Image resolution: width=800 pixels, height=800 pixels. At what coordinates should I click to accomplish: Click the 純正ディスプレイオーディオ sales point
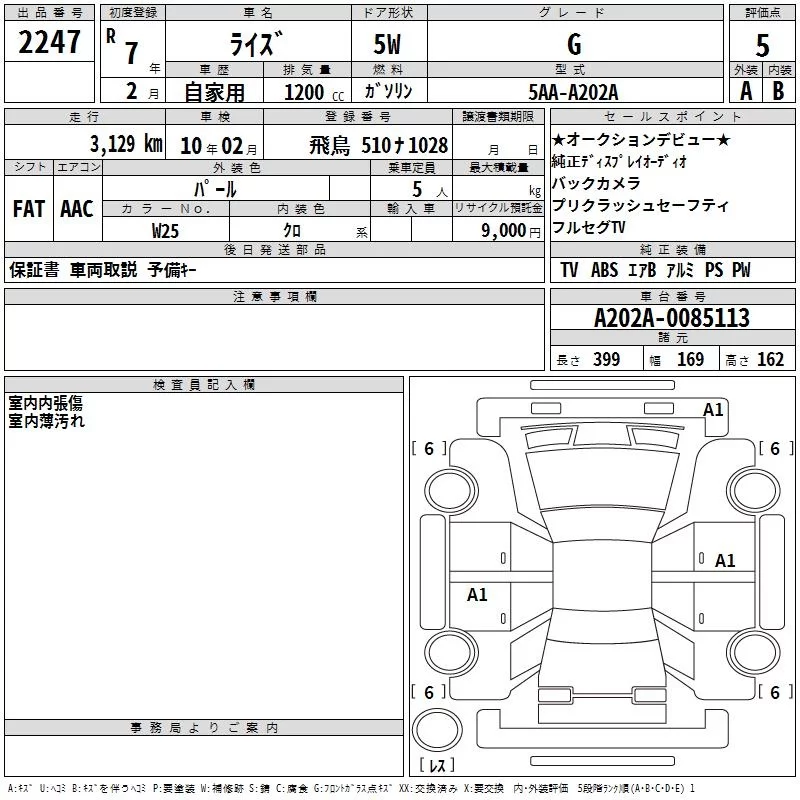[619, 161]
